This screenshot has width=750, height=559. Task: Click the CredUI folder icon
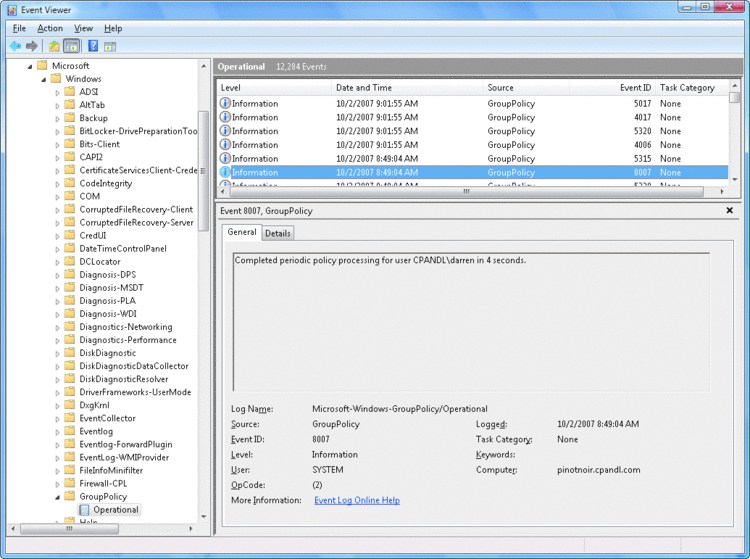(70, 235)
